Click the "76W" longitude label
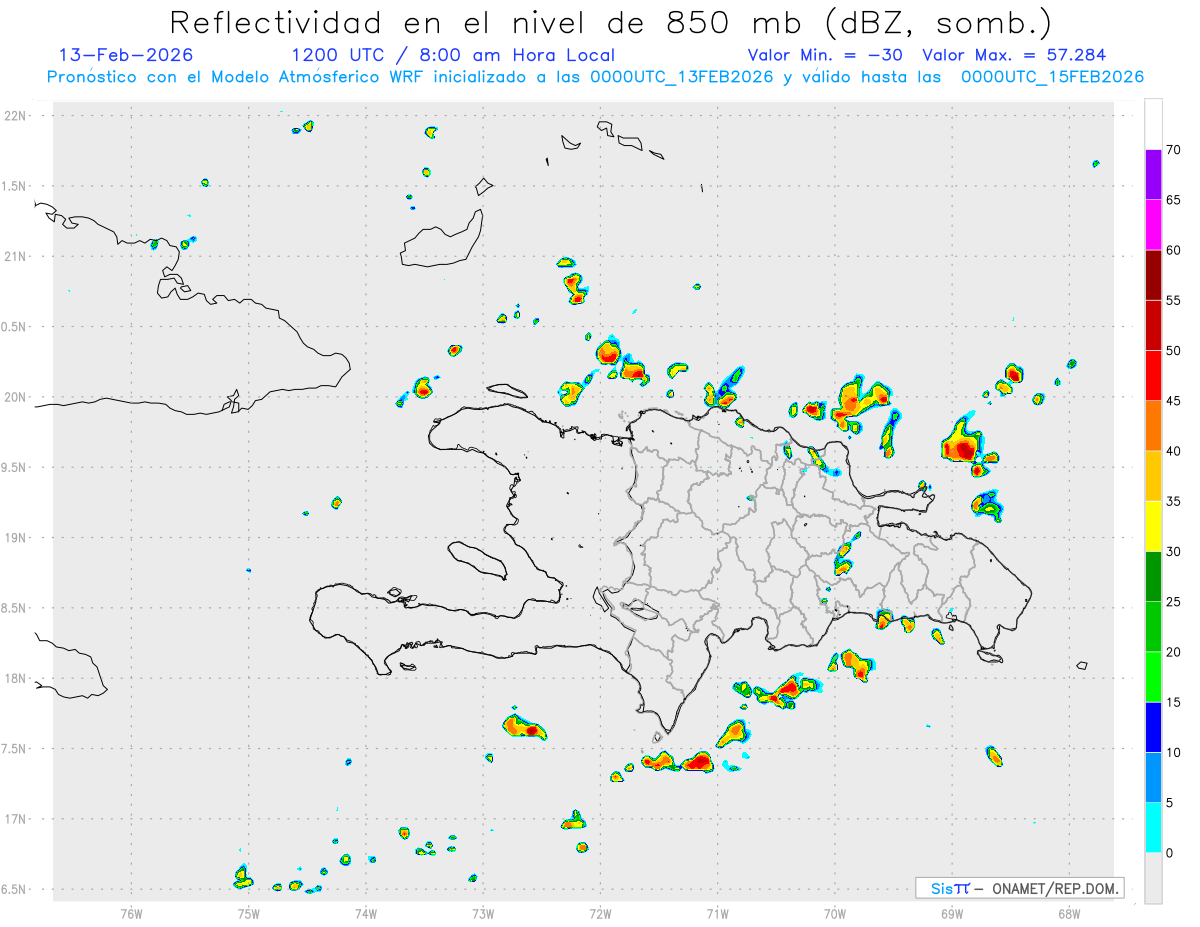This screenshot has height=927, width=1200. pyautogui.click(x=131, y=913)
